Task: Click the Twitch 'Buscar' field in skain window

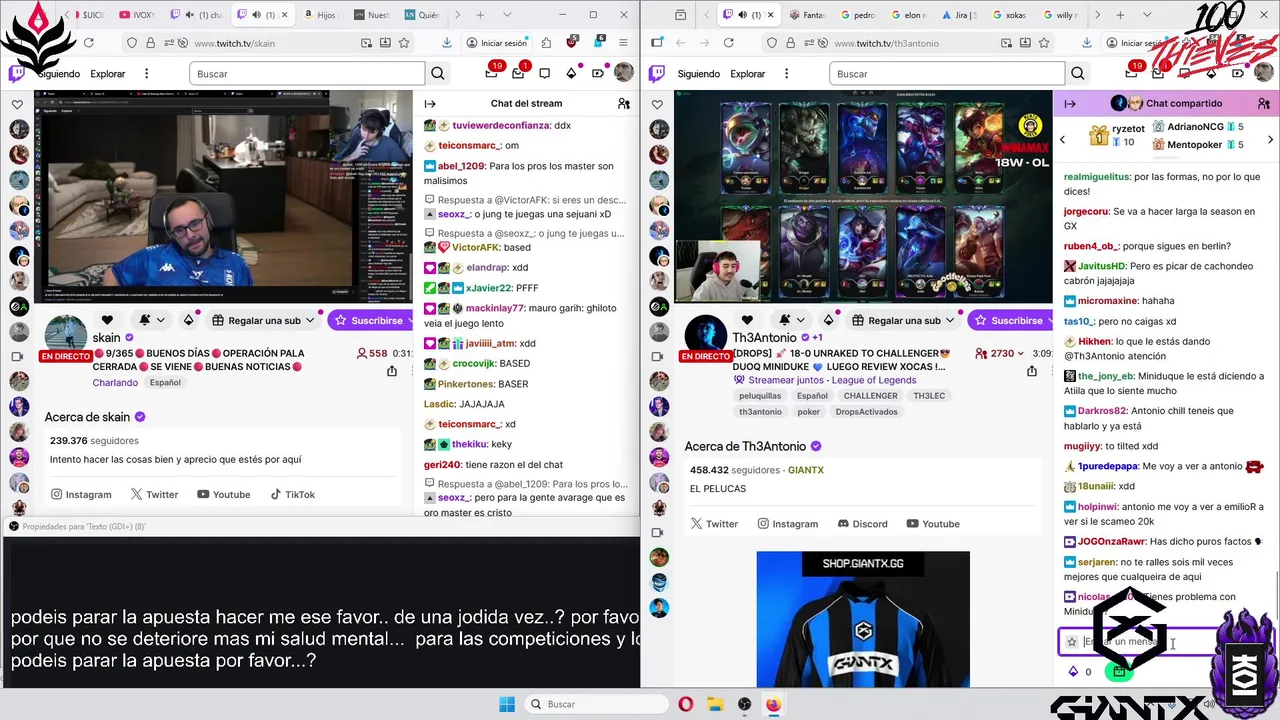Action: [x=306, y=74]
